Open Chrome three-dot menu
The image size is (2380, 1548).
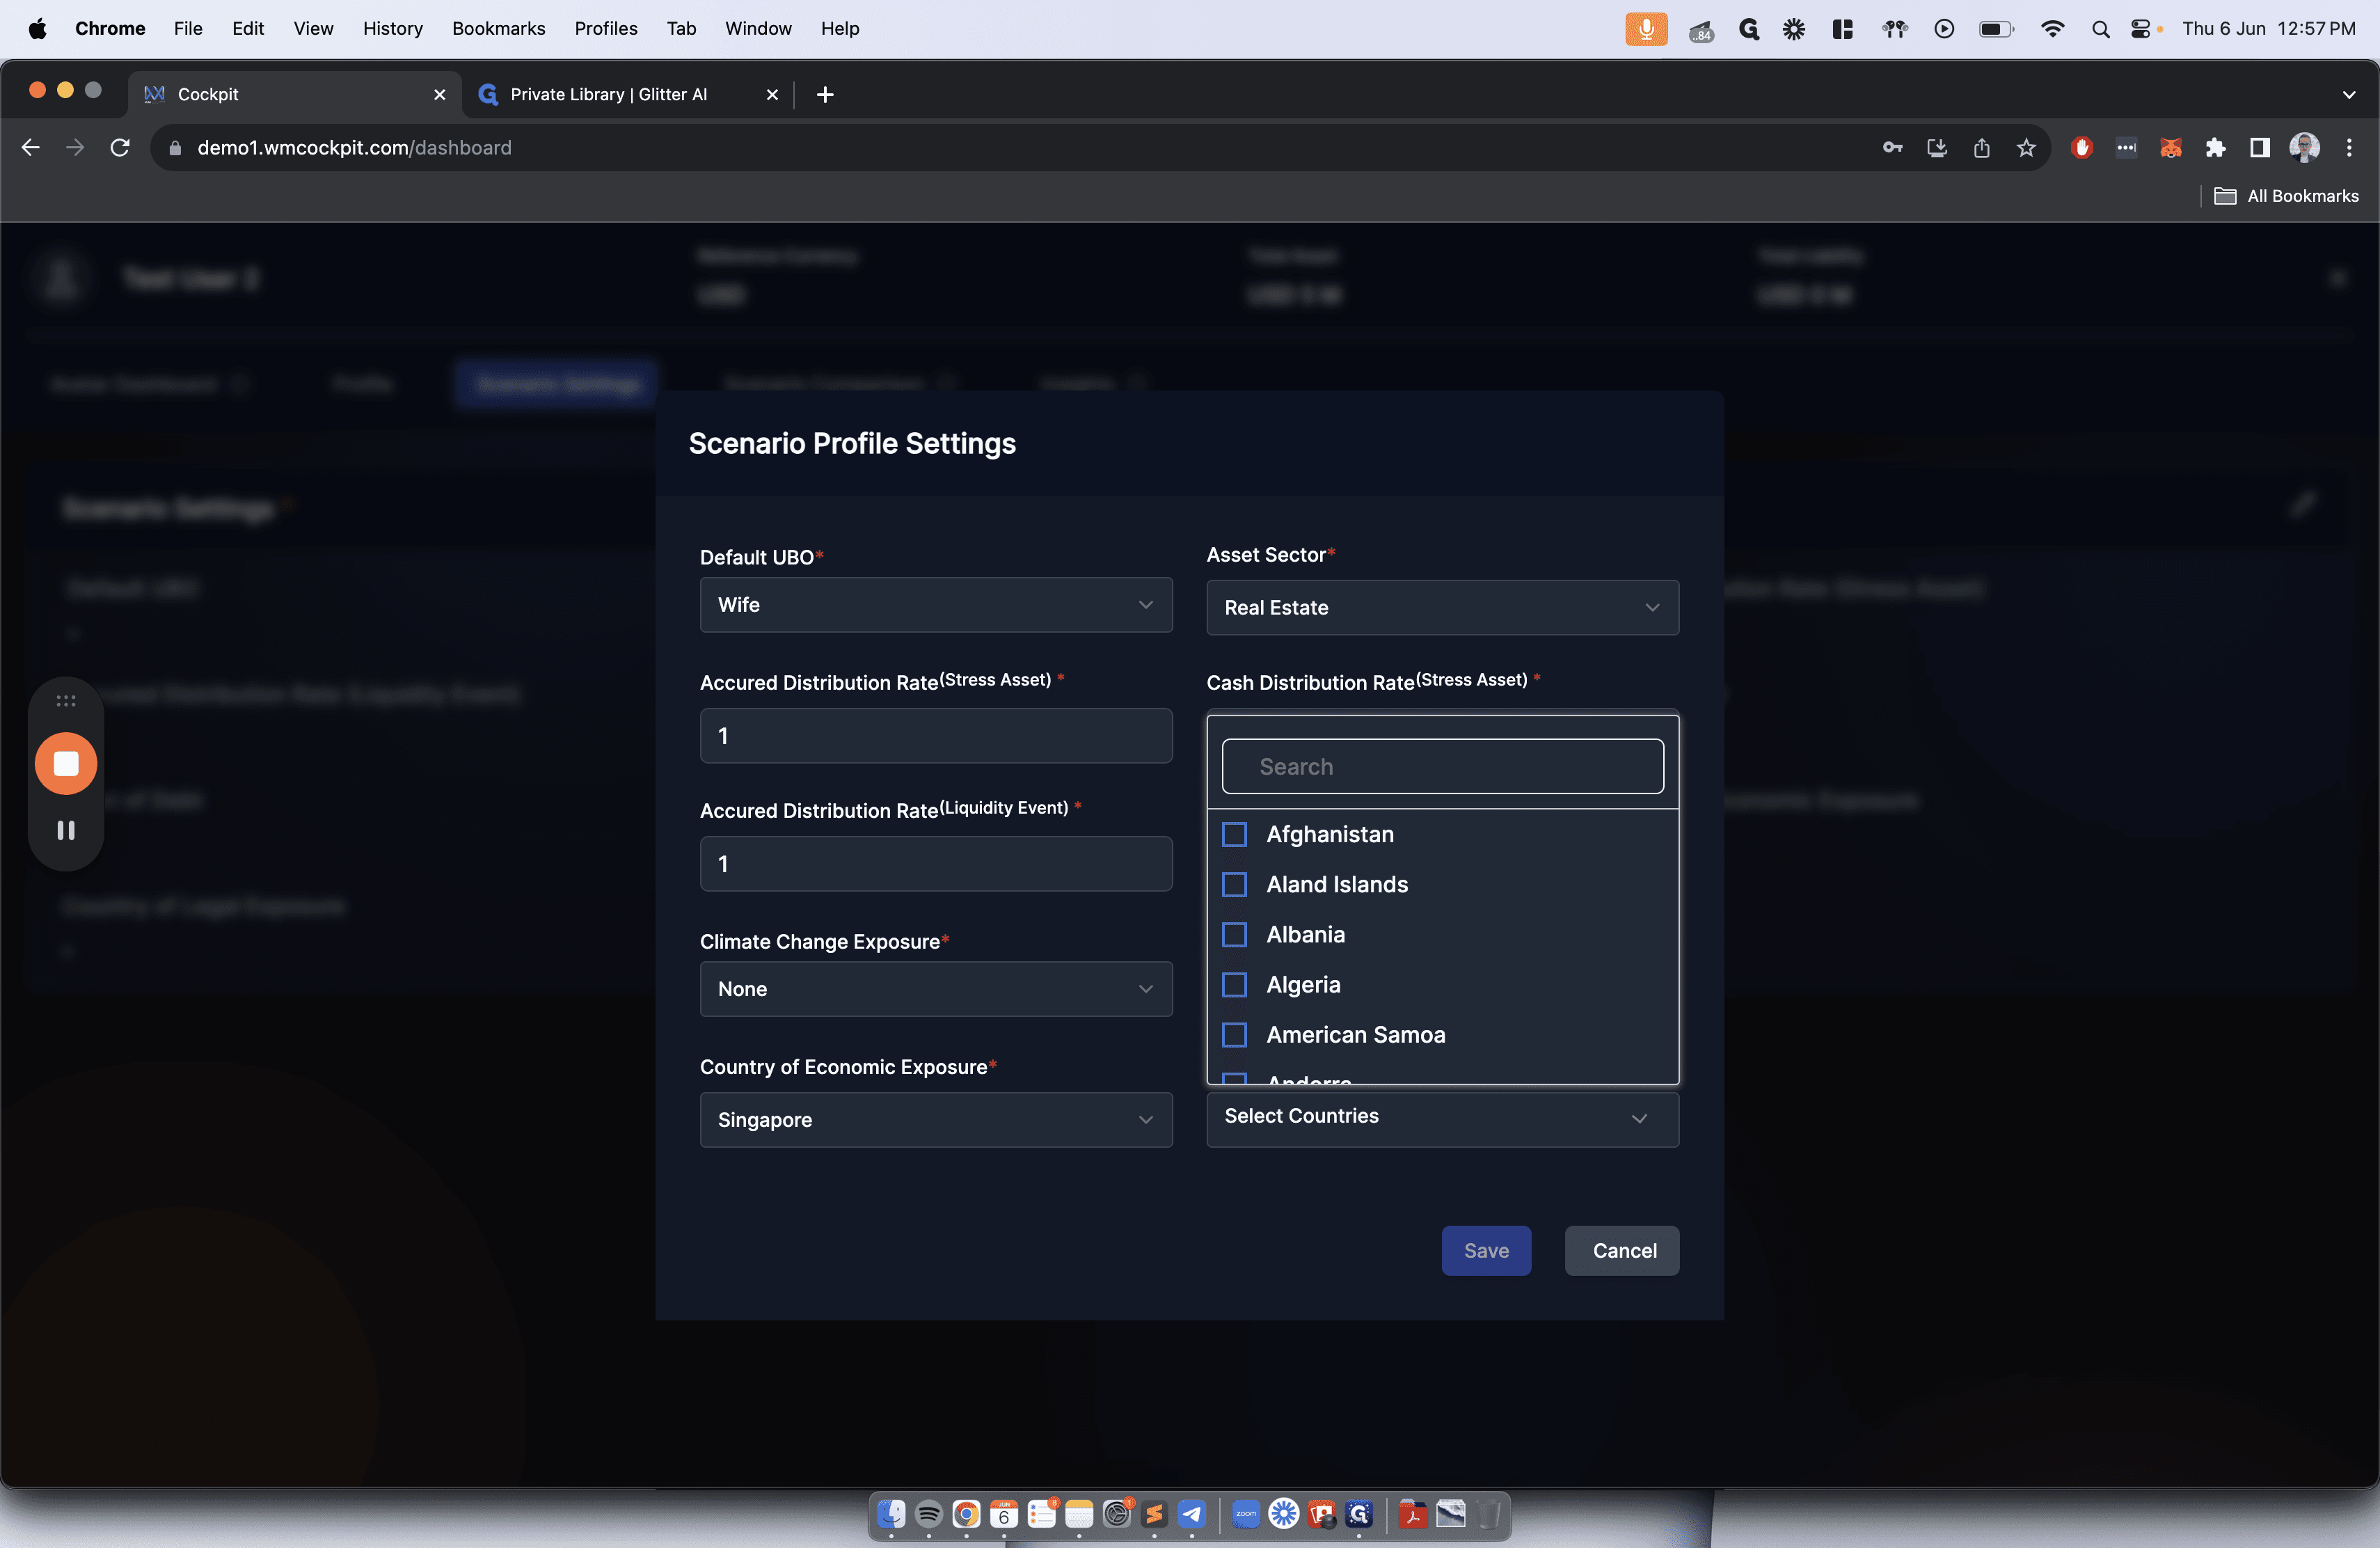[2349, 148]
